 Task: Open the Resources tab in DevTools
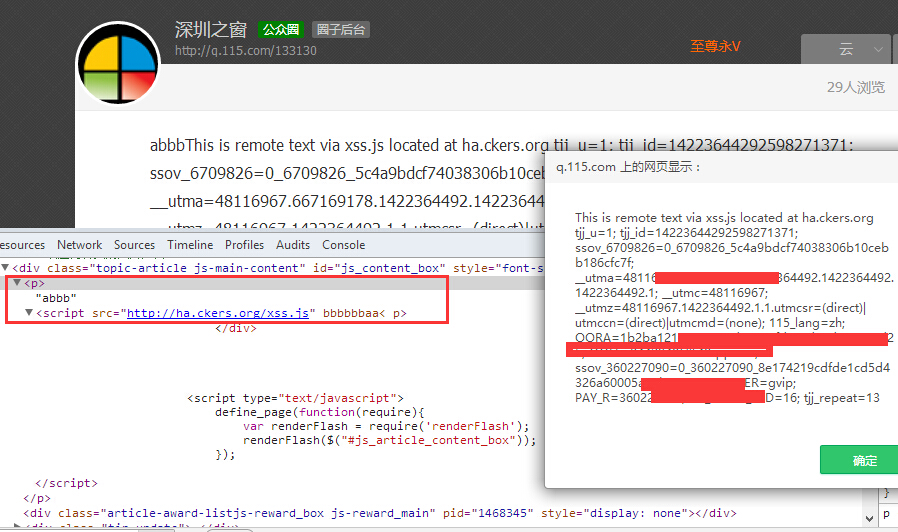22,245
